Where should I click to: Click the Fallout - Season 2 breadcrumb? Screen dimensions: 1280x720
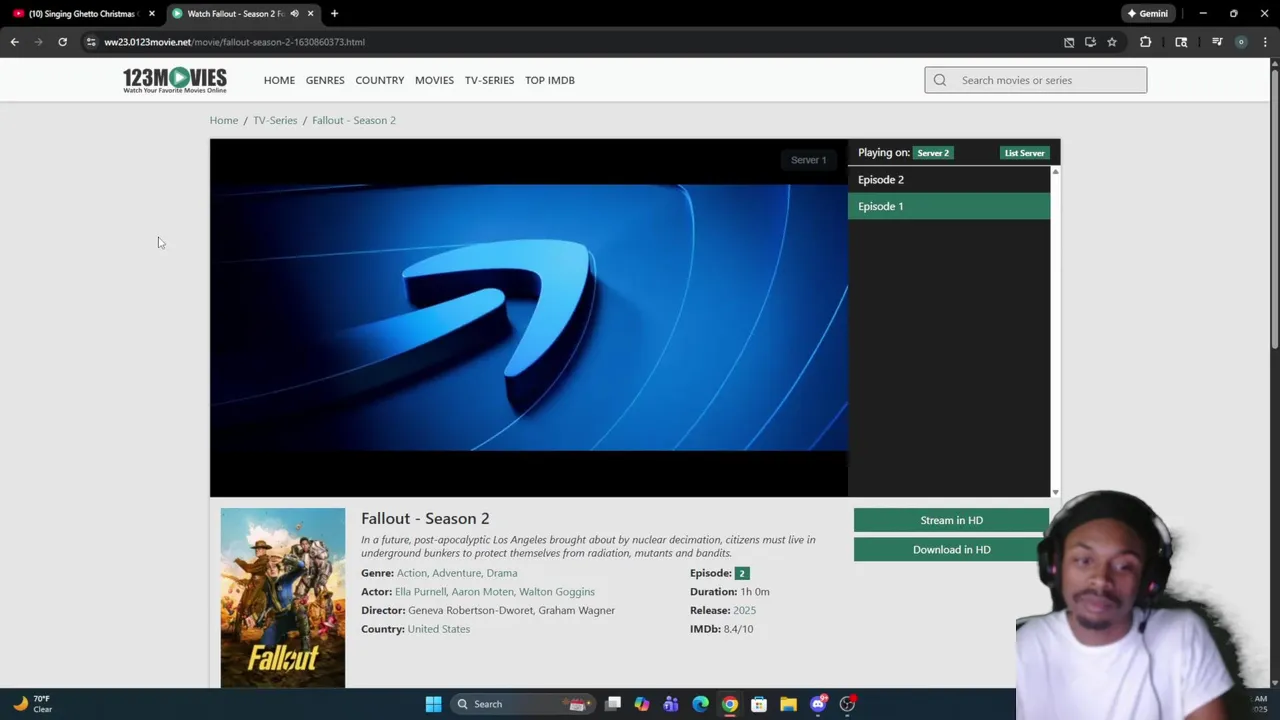coord(354,120)
